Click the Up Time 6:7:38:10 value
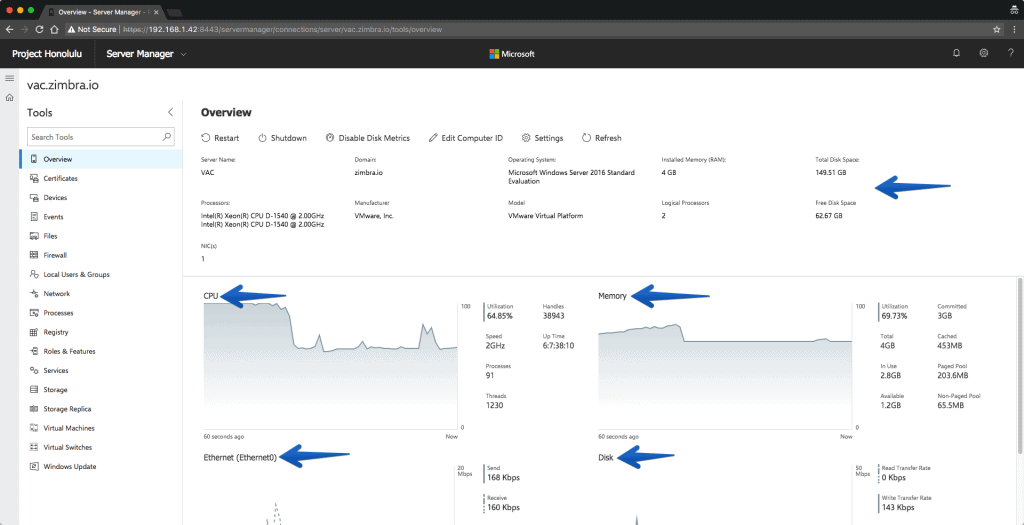 click(x=558, y=346)
